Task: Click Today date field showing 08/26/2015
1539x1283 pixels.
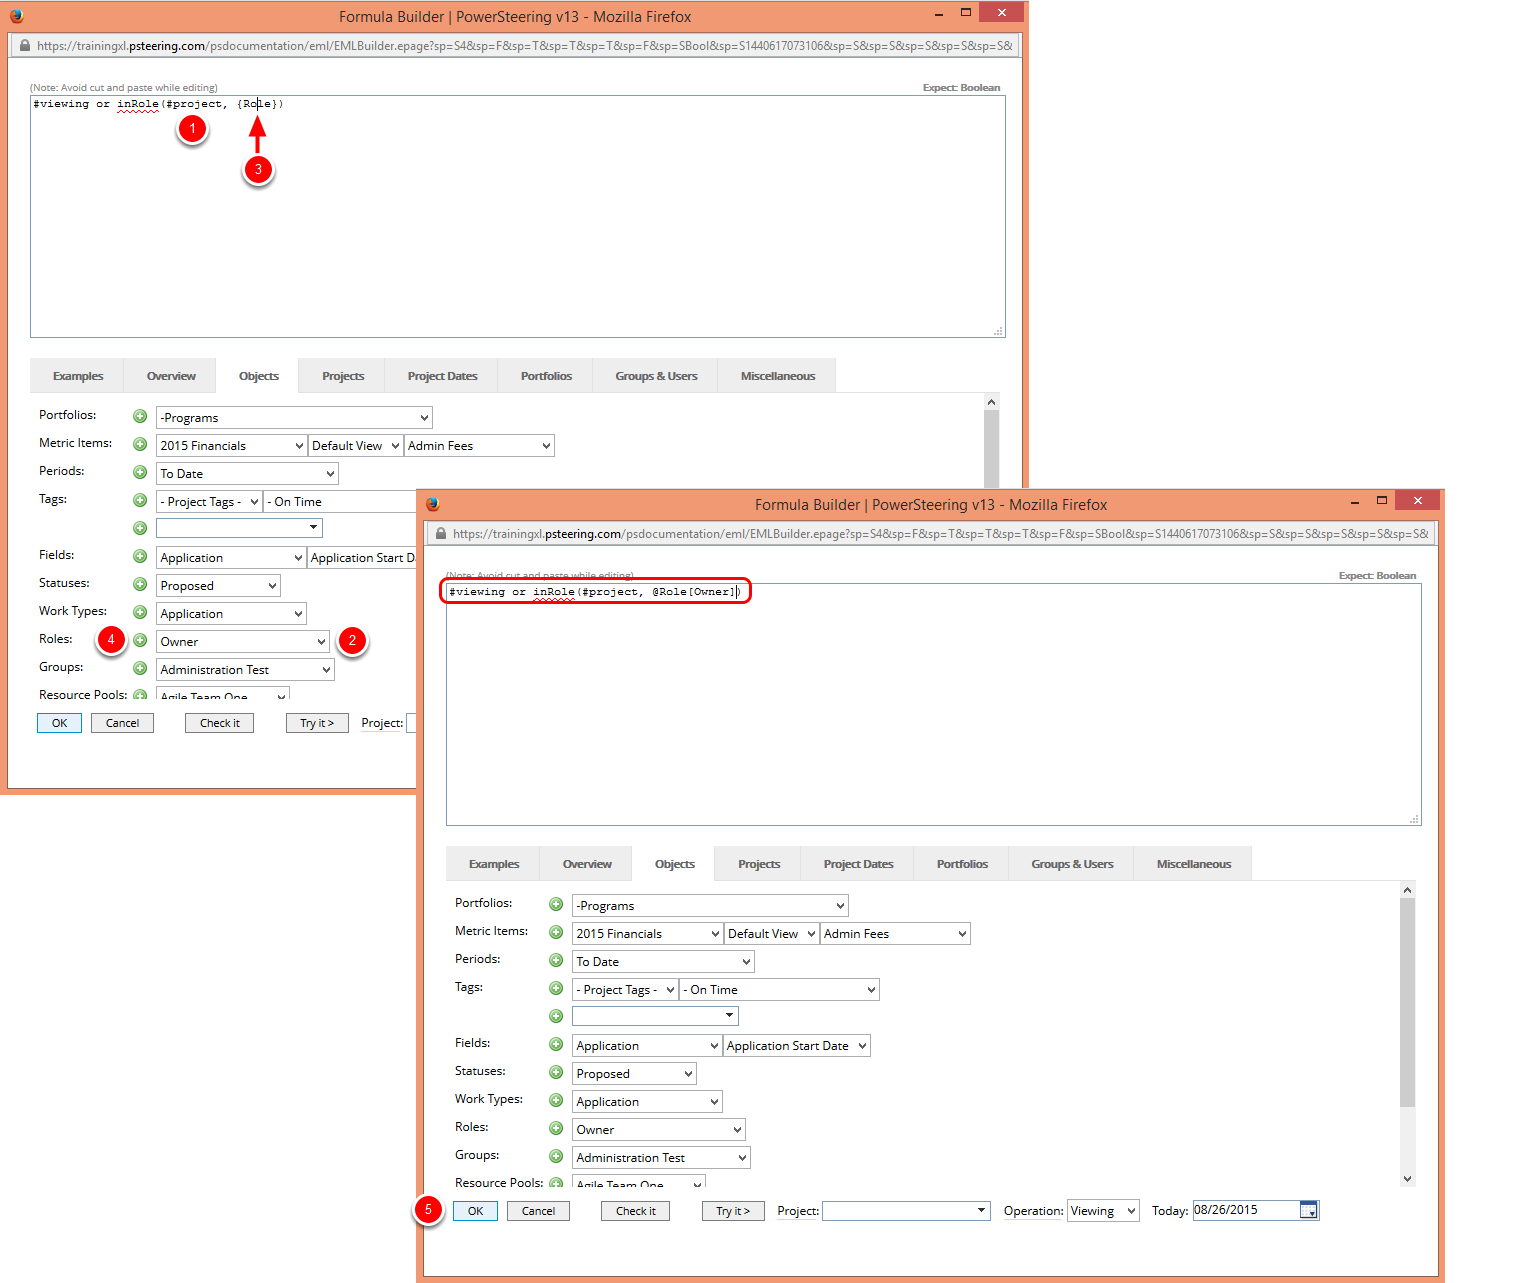Action: tap(1246, 1210)
